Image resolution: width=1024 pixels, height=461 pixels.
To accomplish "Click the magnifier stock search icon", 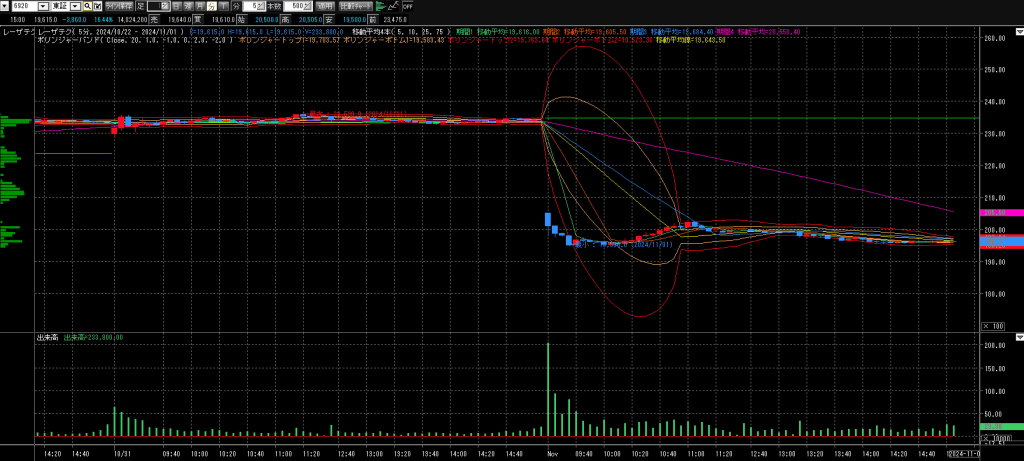I will (x=87, y=5).
